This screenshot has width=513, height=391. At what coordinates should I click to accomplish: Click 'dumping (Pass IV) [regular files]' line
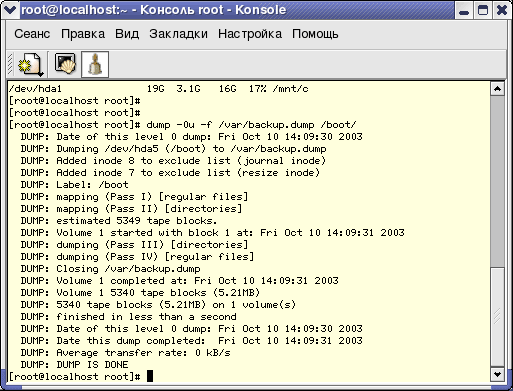pos(137,257)
